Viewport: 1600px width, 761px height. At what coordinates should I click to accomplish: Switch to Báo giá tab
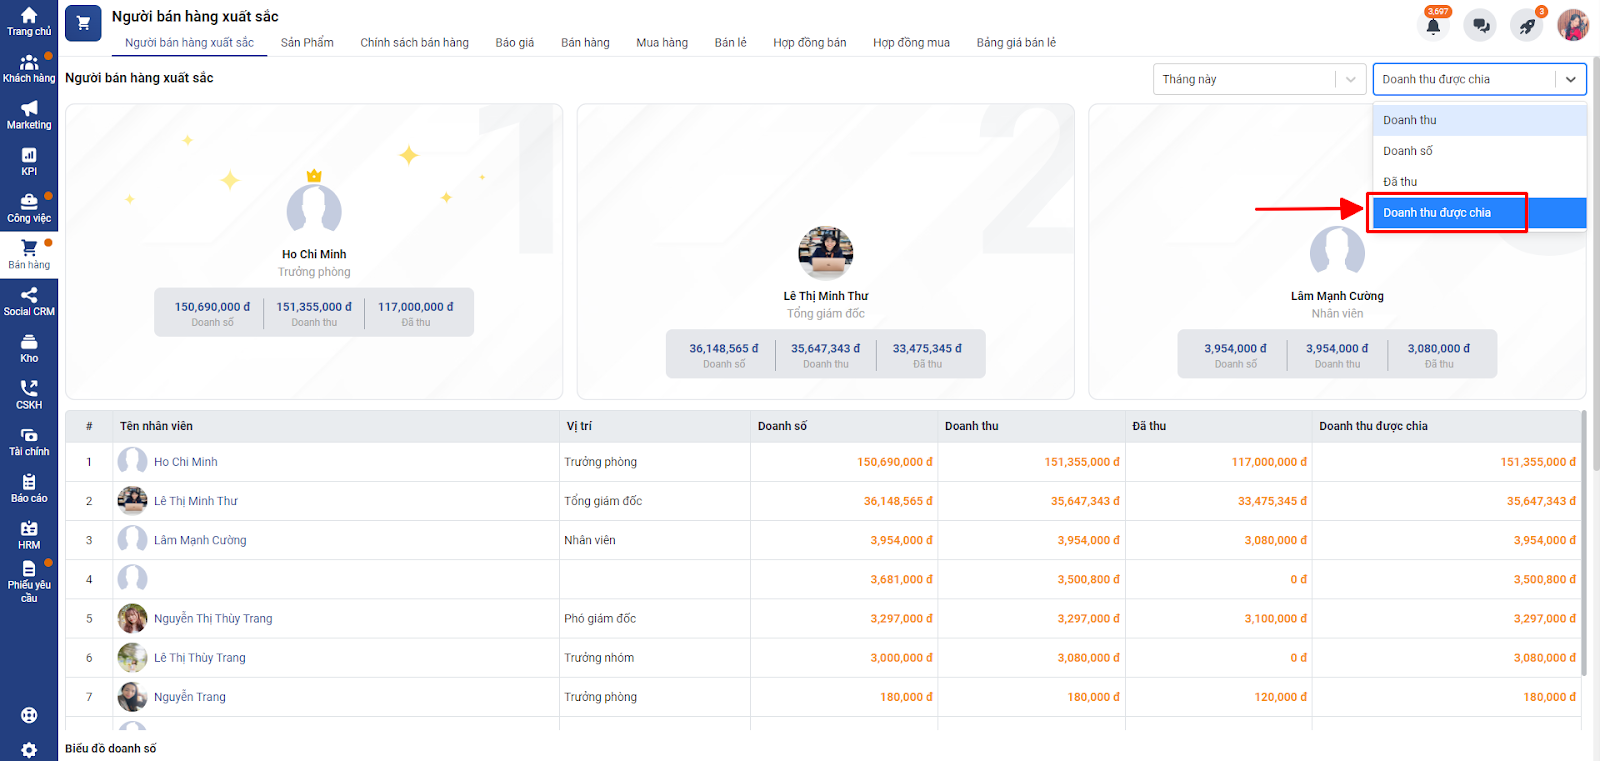coord(515,43)
